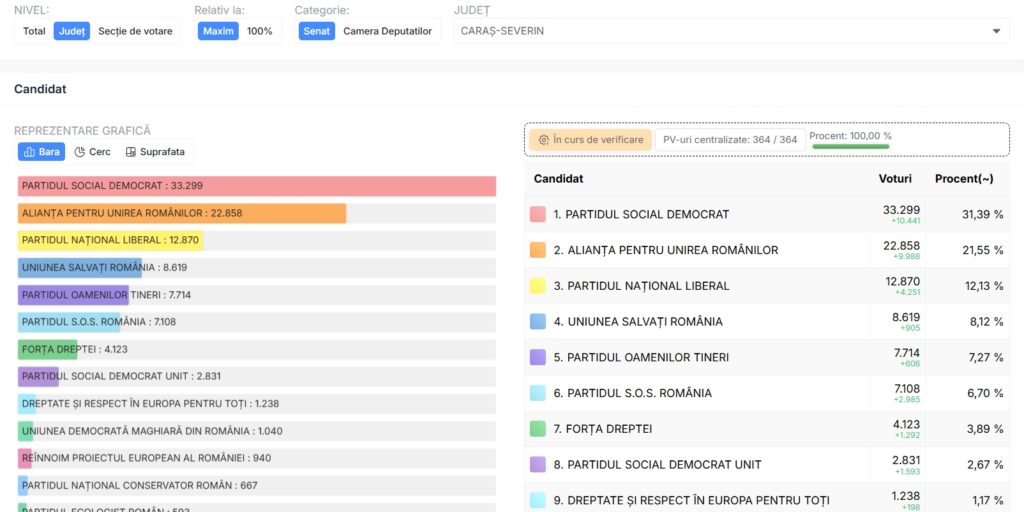Click '8. PARTIDUL SOCIAL DEMOCRAT UNIT' in table
This screenshot has height=512, width=1024.
[x=658, y=464]
